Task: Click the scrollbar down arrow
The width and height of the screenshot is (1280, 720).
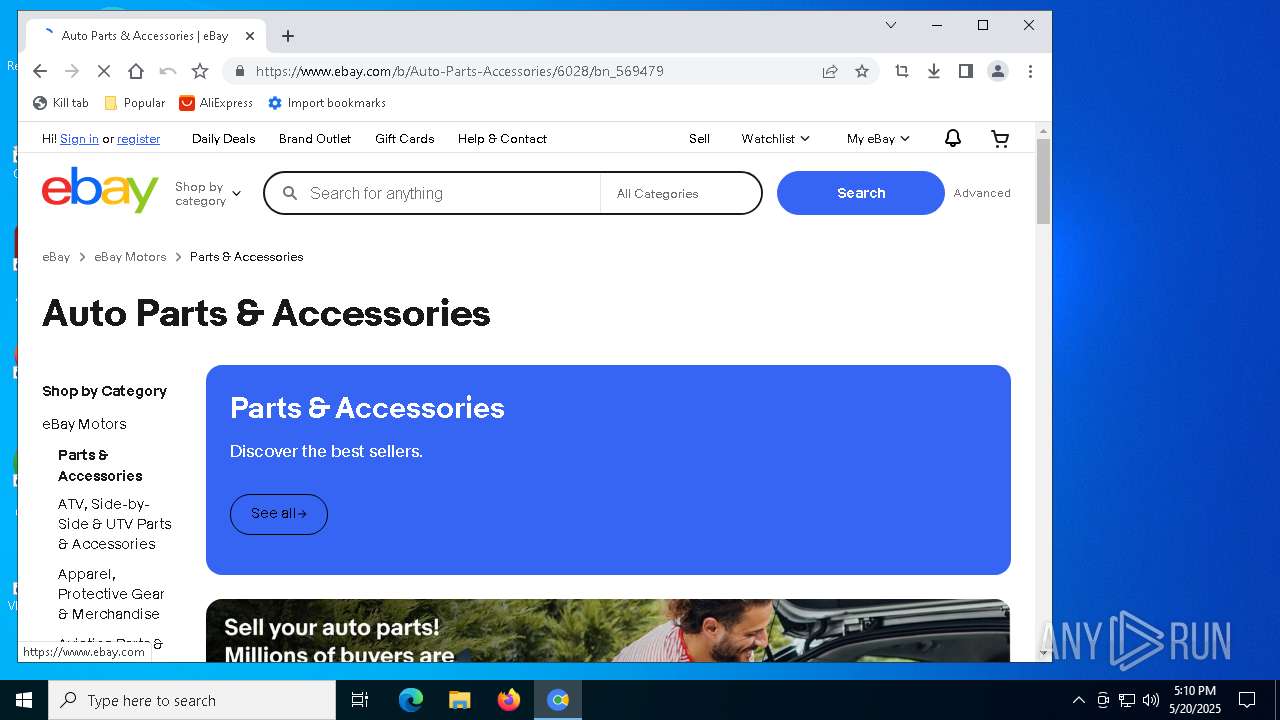Action: point(1044,653)
